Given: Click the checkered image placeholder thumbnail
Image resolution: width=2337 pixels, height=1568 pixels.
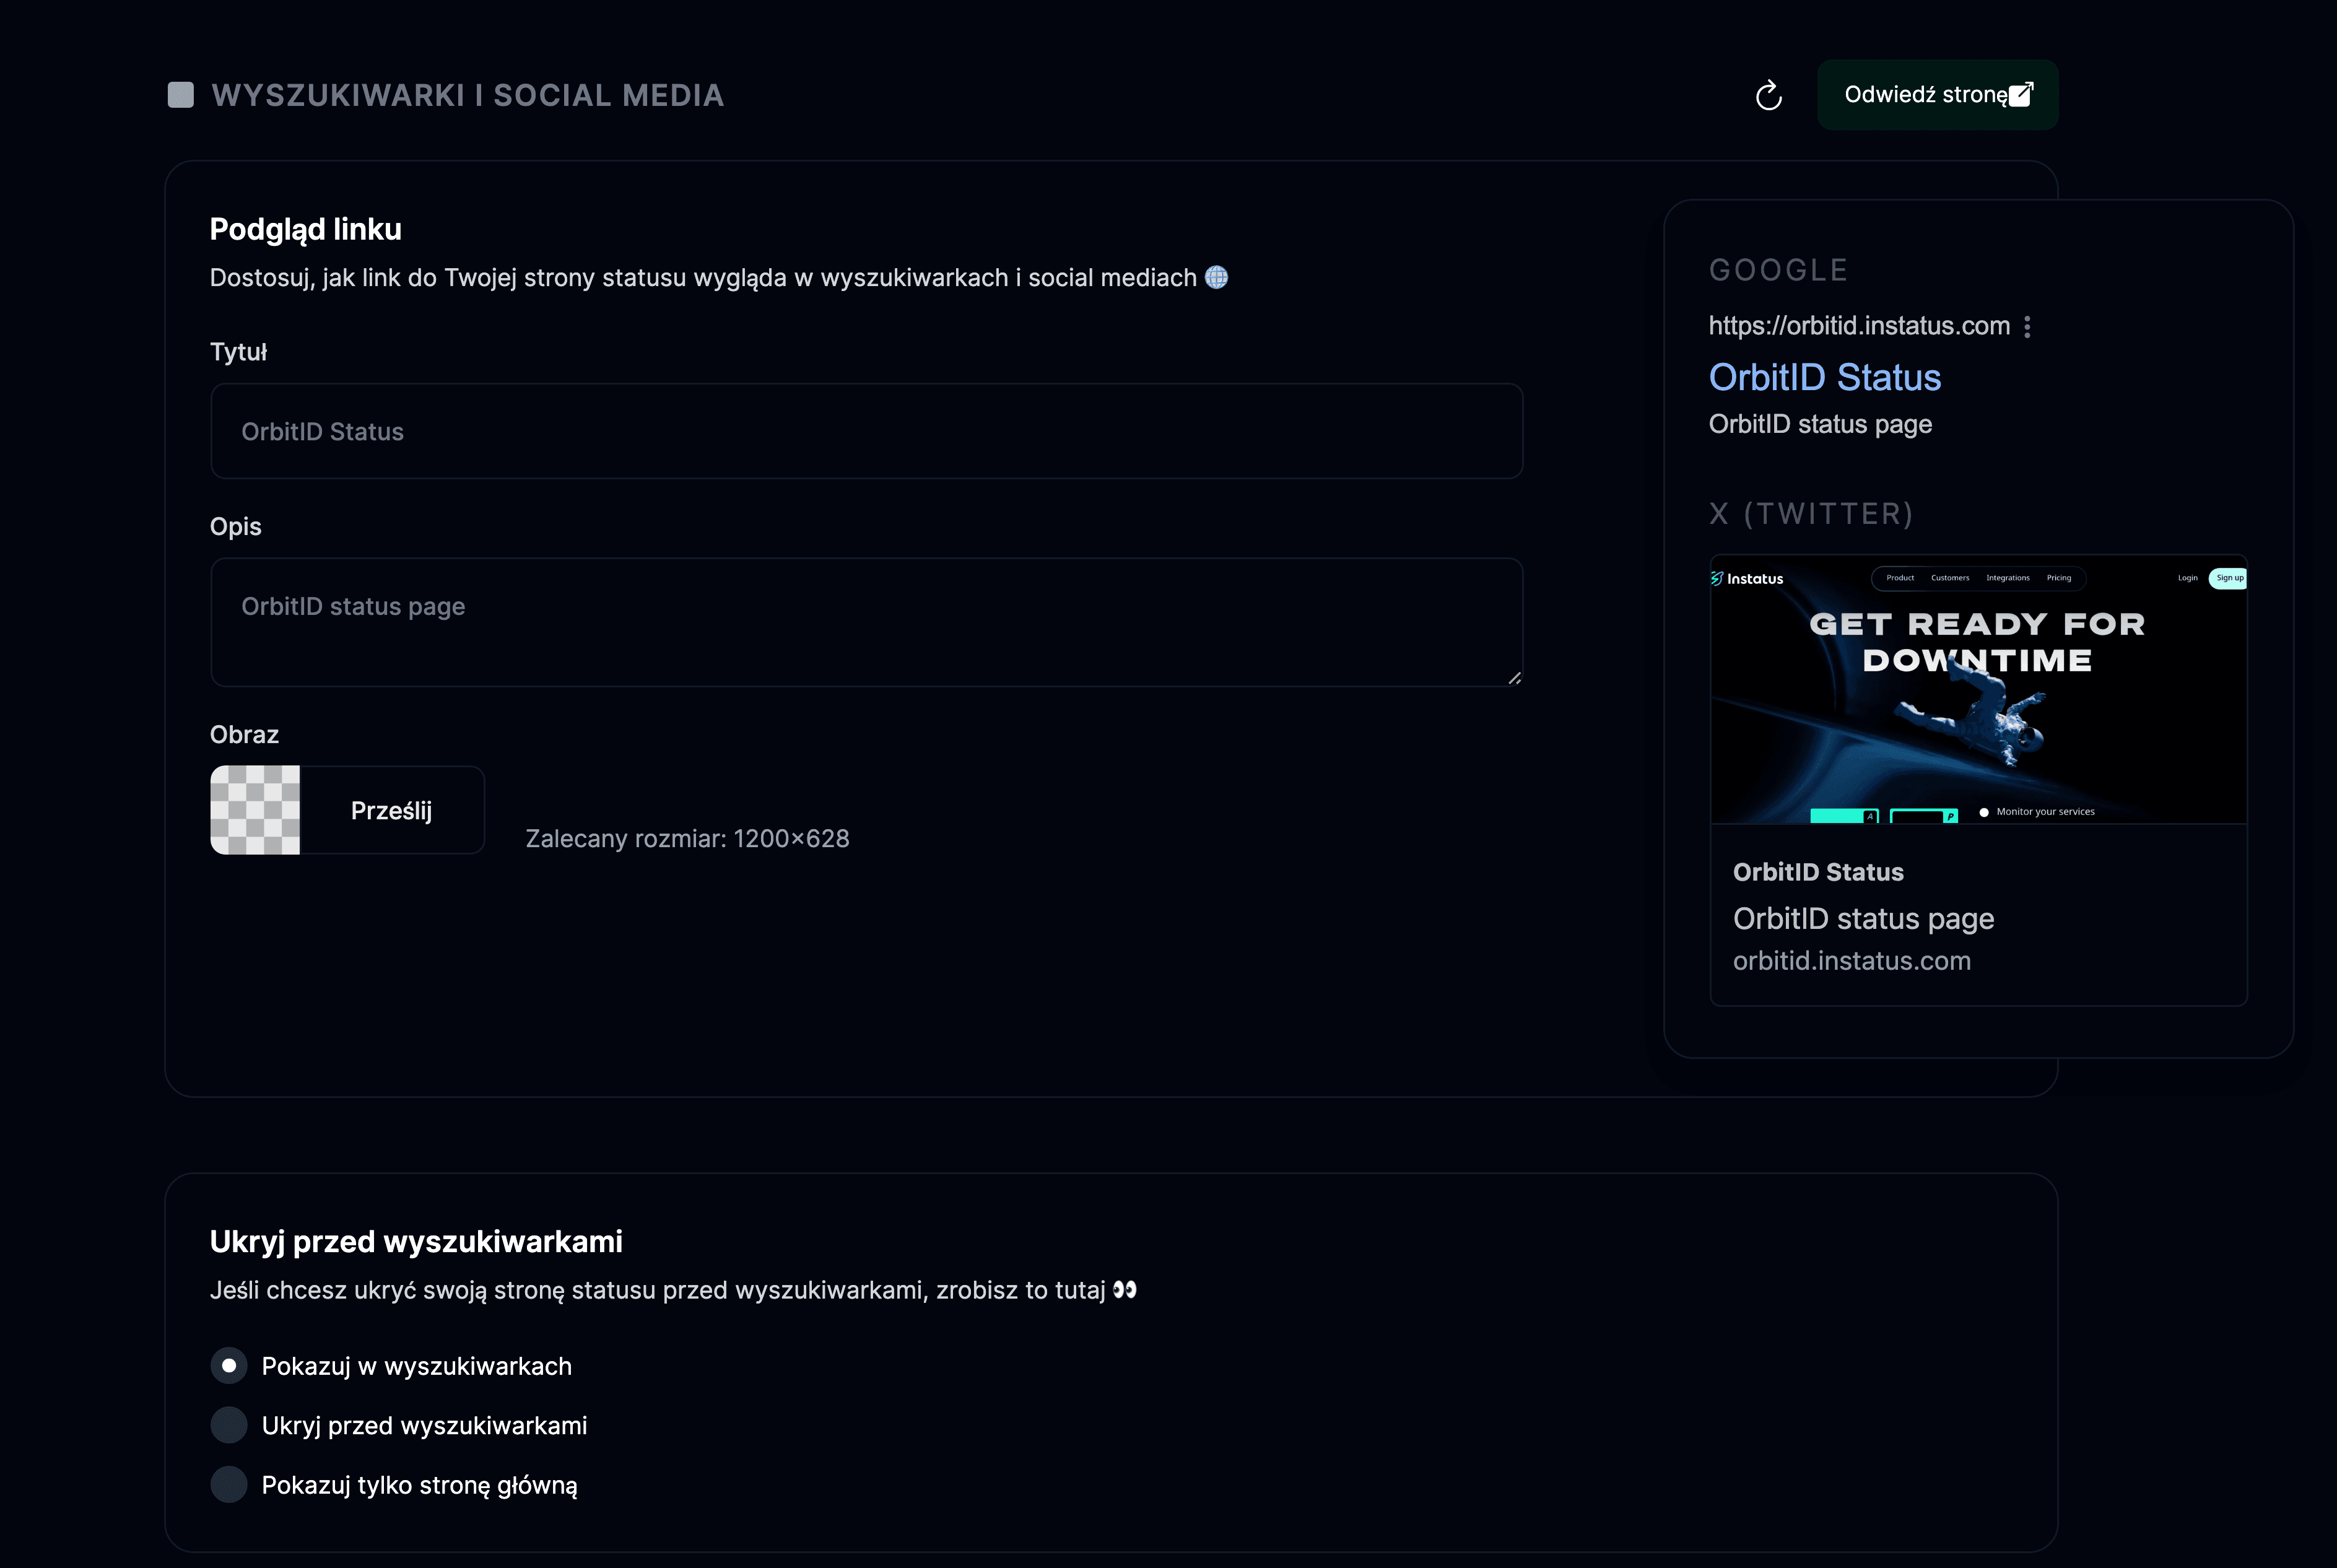Looking at the screenshot, I should tap(255, 810).
